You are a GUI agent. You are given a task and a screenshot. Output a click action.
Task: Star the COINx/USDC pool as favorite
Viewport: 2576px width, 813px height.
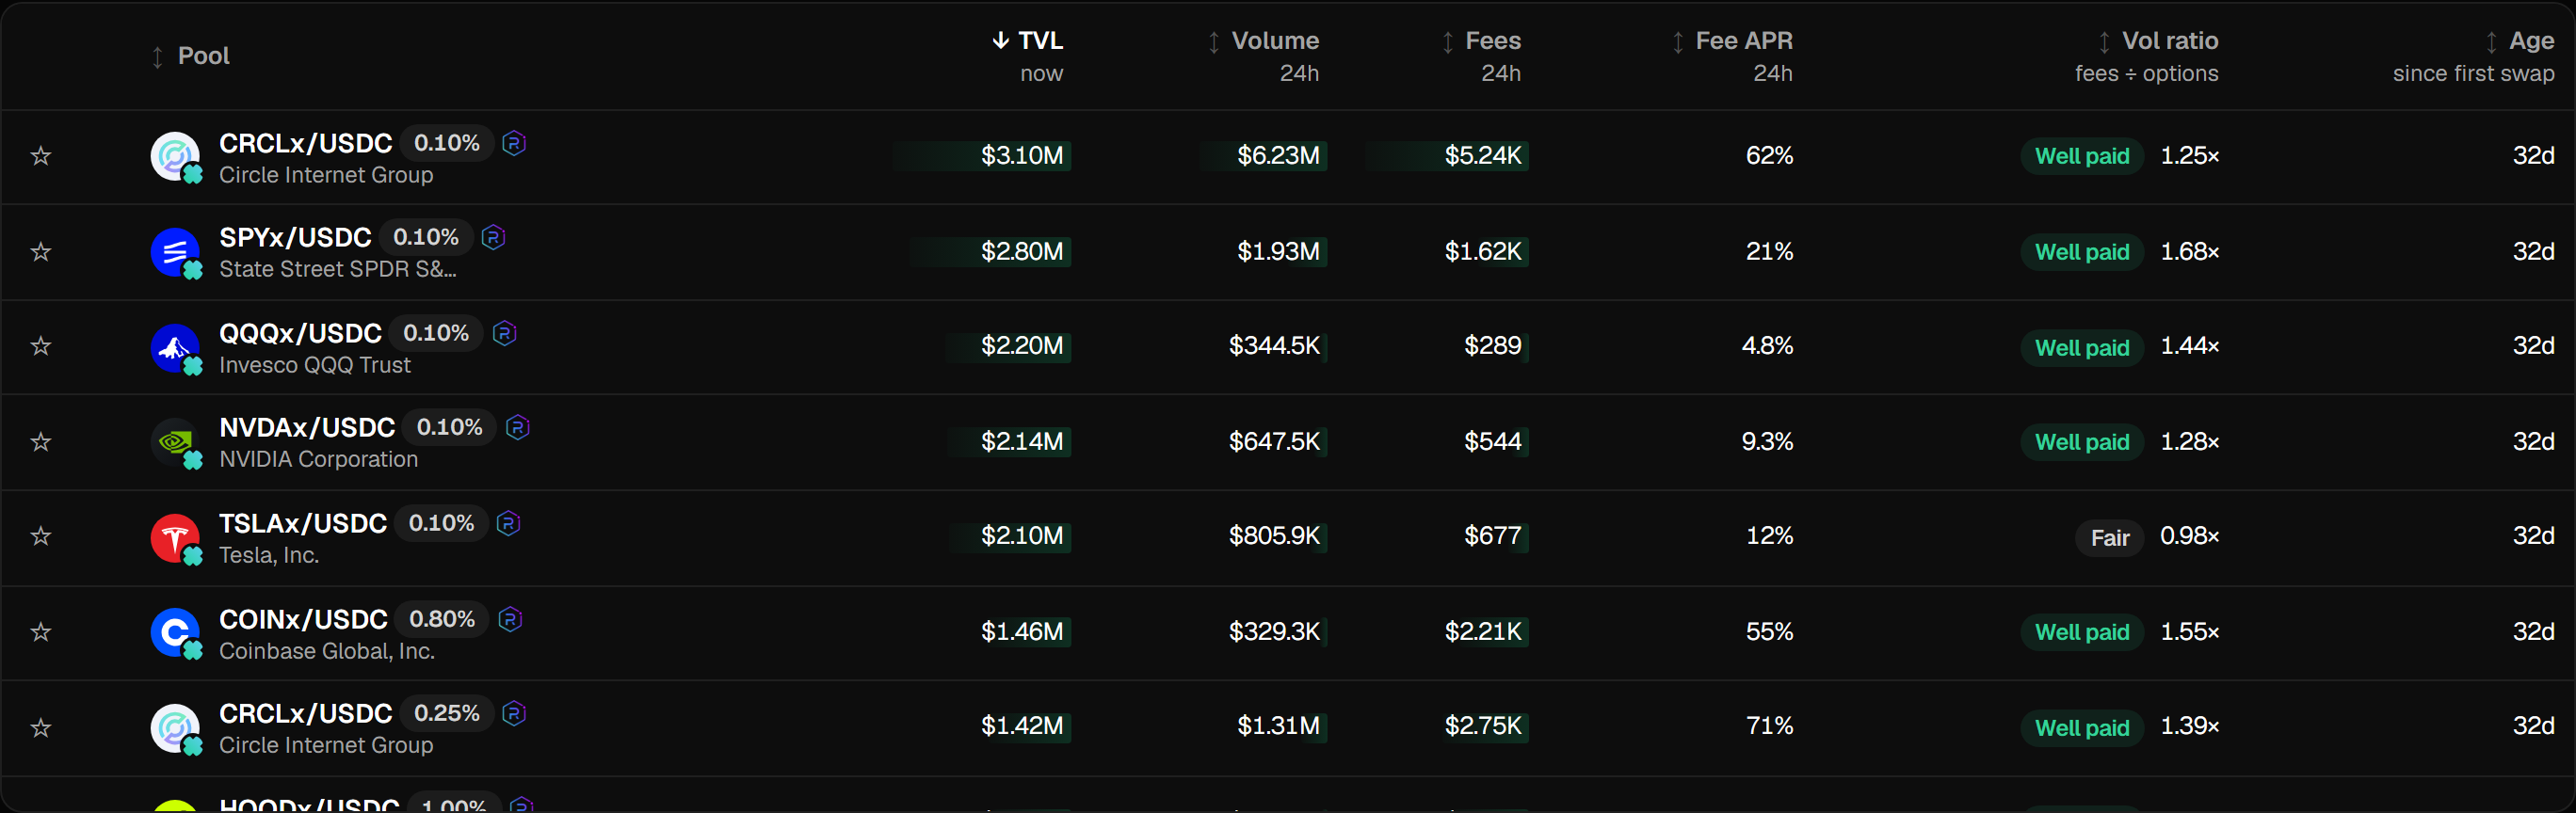41,632
